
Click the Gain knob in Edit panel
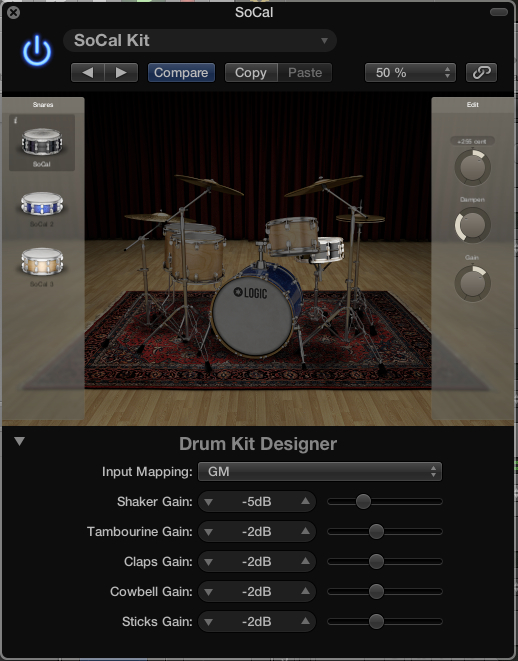[x=472, y=283]
